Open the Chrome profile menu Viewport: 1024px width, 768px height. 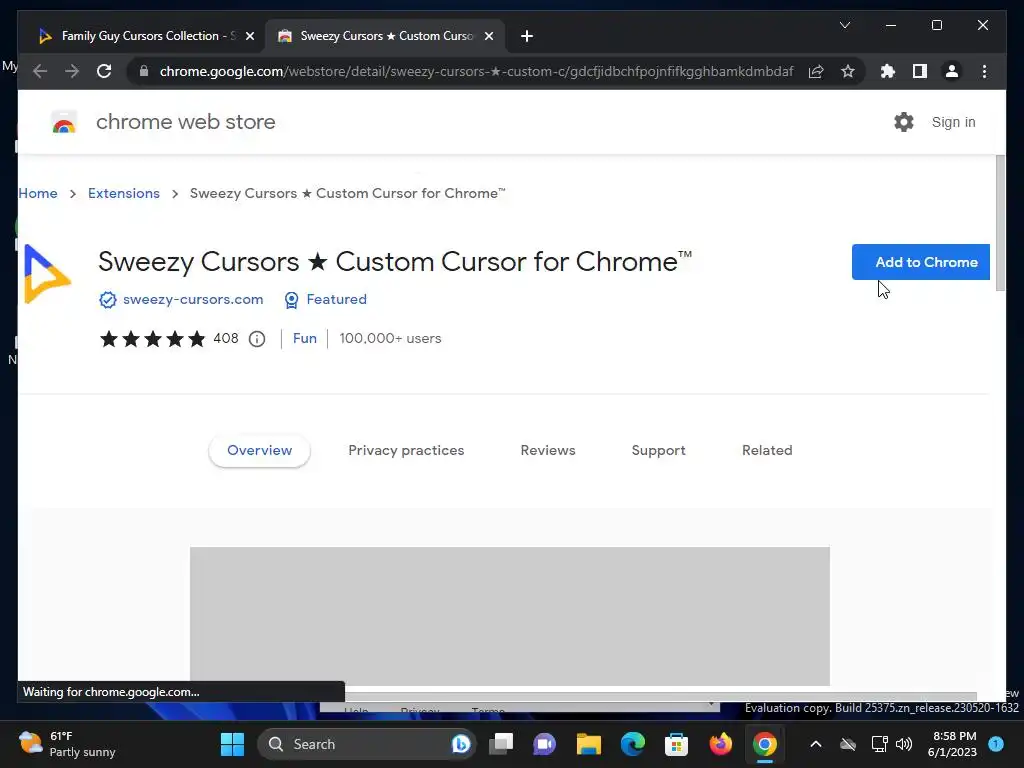[x=952, y=71]
